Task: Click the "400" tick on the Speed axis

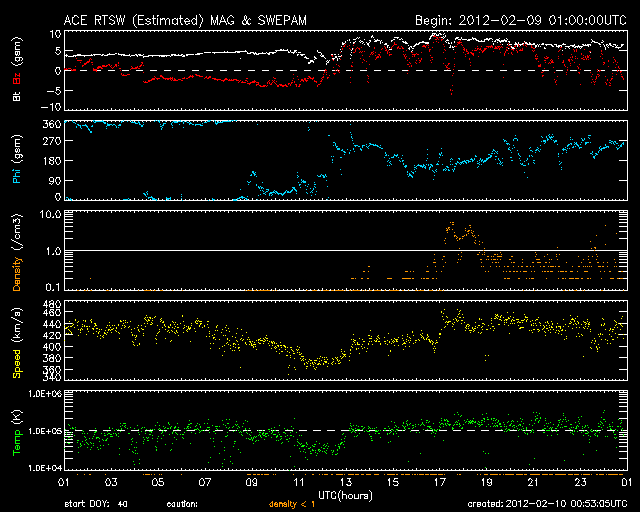Action: pos(52,347)
